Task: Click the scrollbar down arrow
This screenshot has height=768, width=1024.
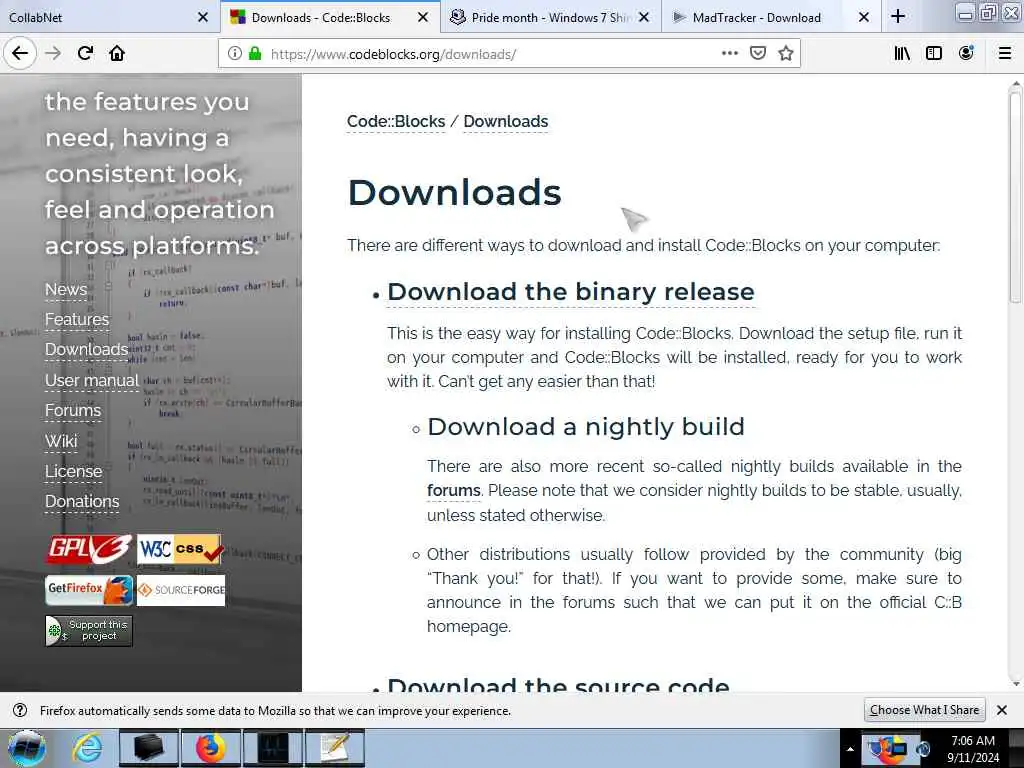Action: point(1015,684)
